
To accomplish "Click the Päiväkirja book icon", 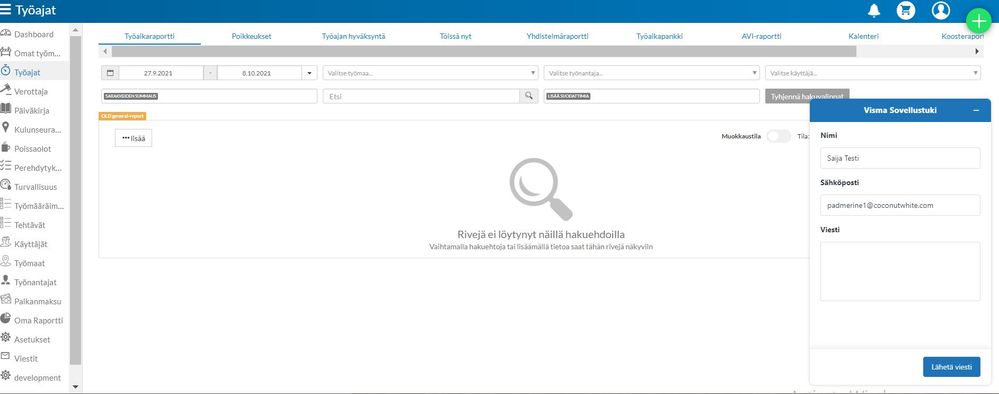I will coord(6,109).
